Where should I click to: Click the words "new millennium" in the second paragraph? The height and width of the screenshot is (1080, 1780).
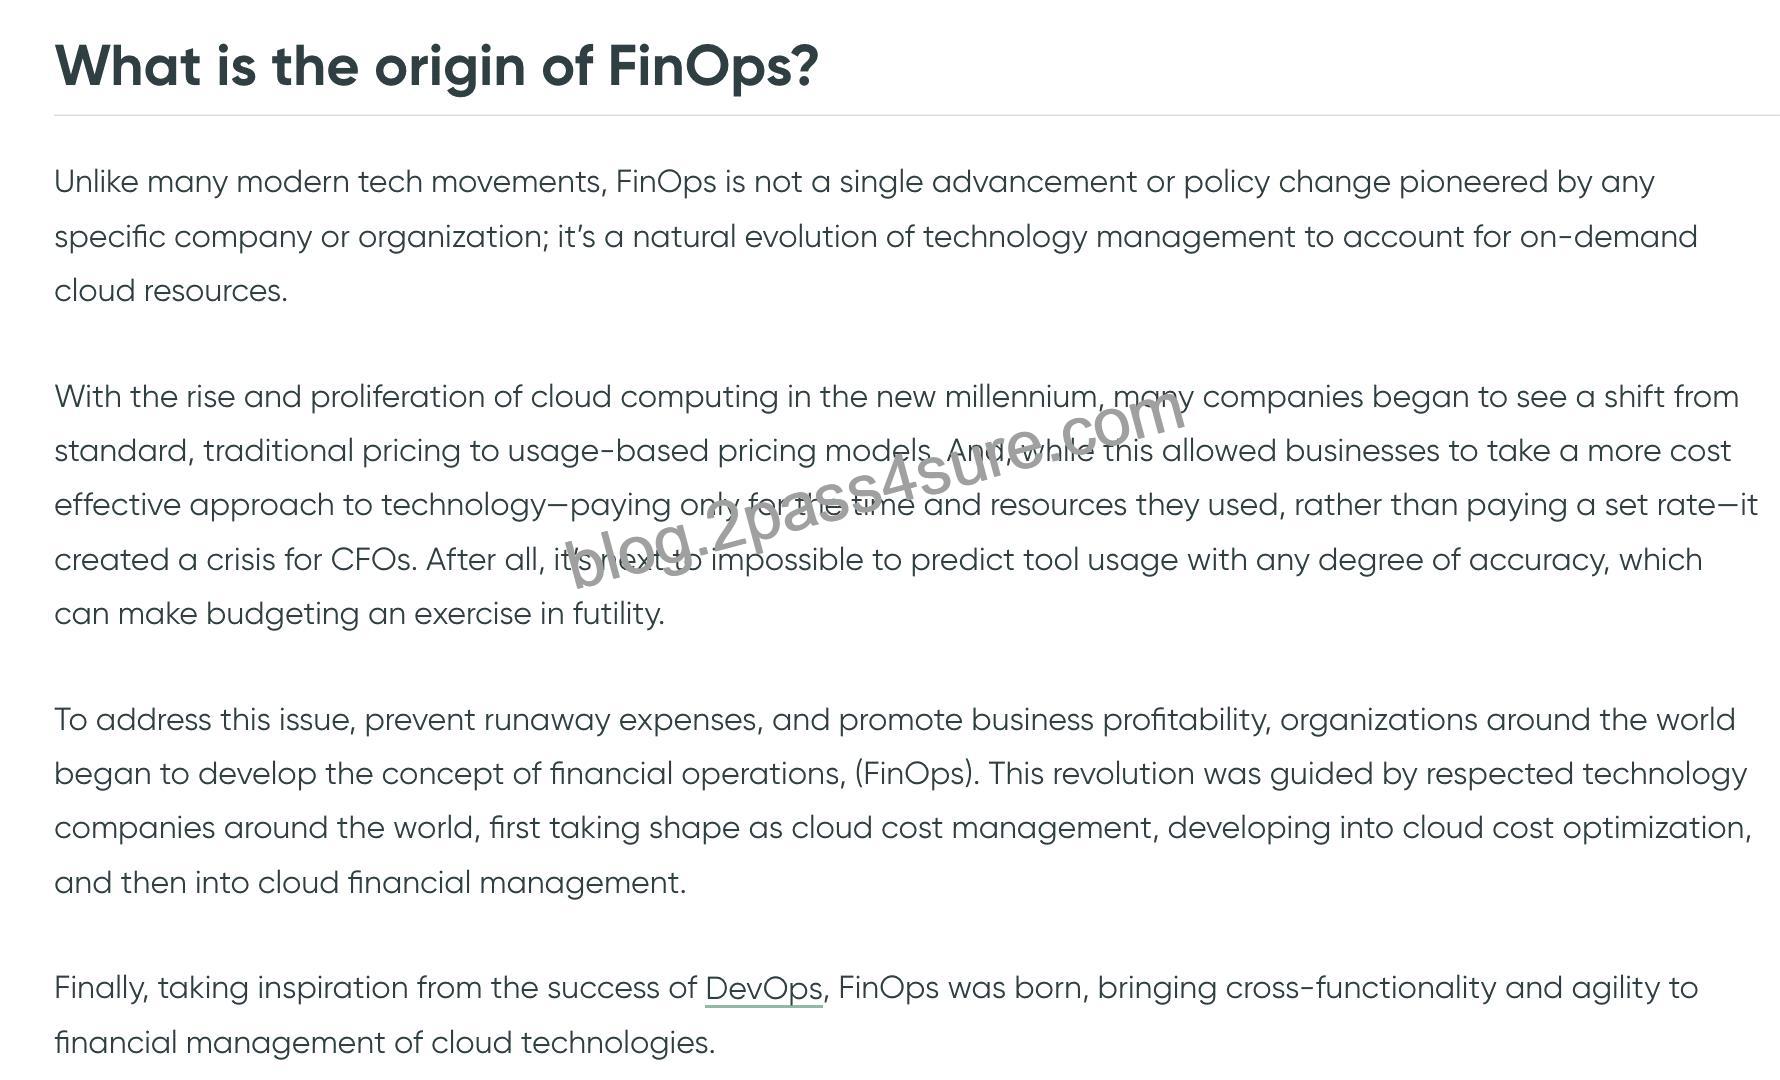tap(986, 396)
